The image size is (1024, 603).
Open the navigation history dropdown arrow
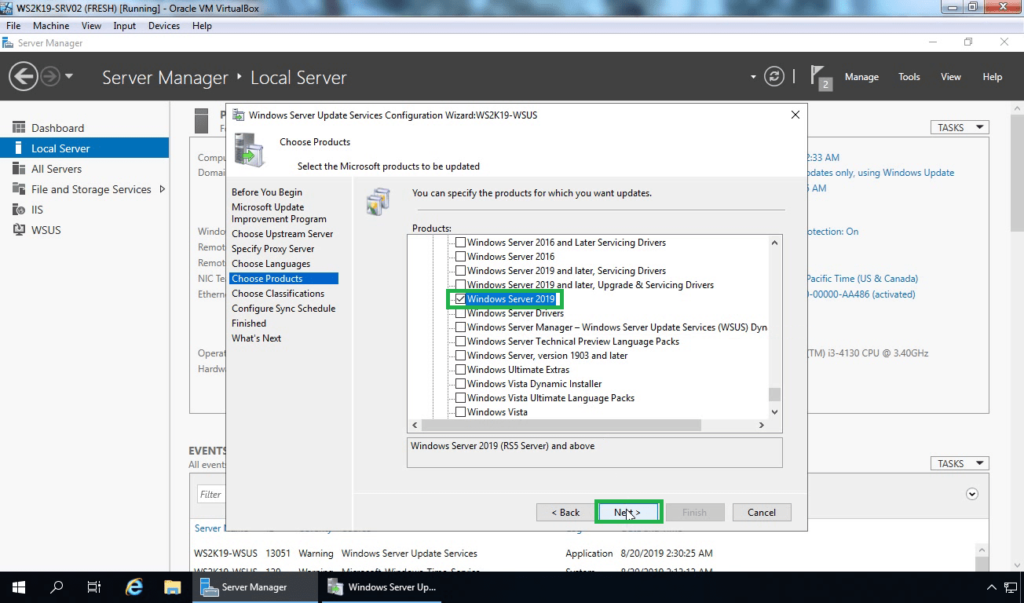tap(69, 76)
